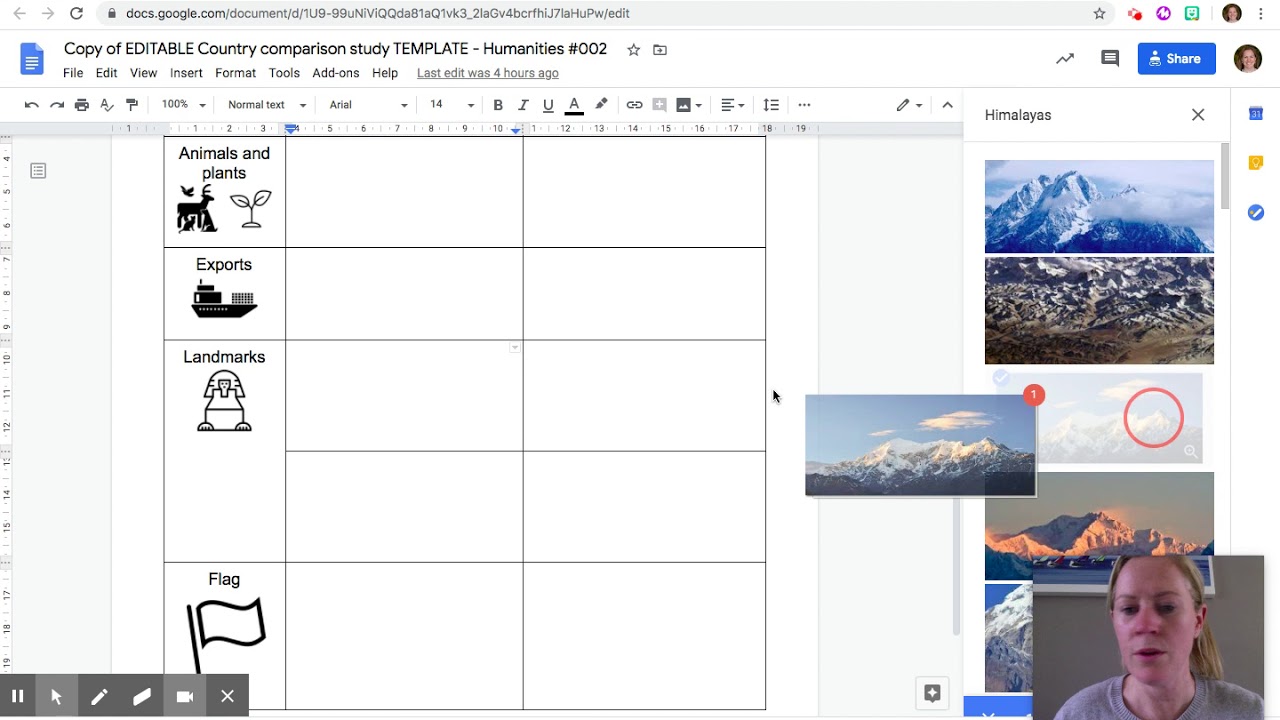Open Google Keep from the side panel

click(x=1256, y=162)
